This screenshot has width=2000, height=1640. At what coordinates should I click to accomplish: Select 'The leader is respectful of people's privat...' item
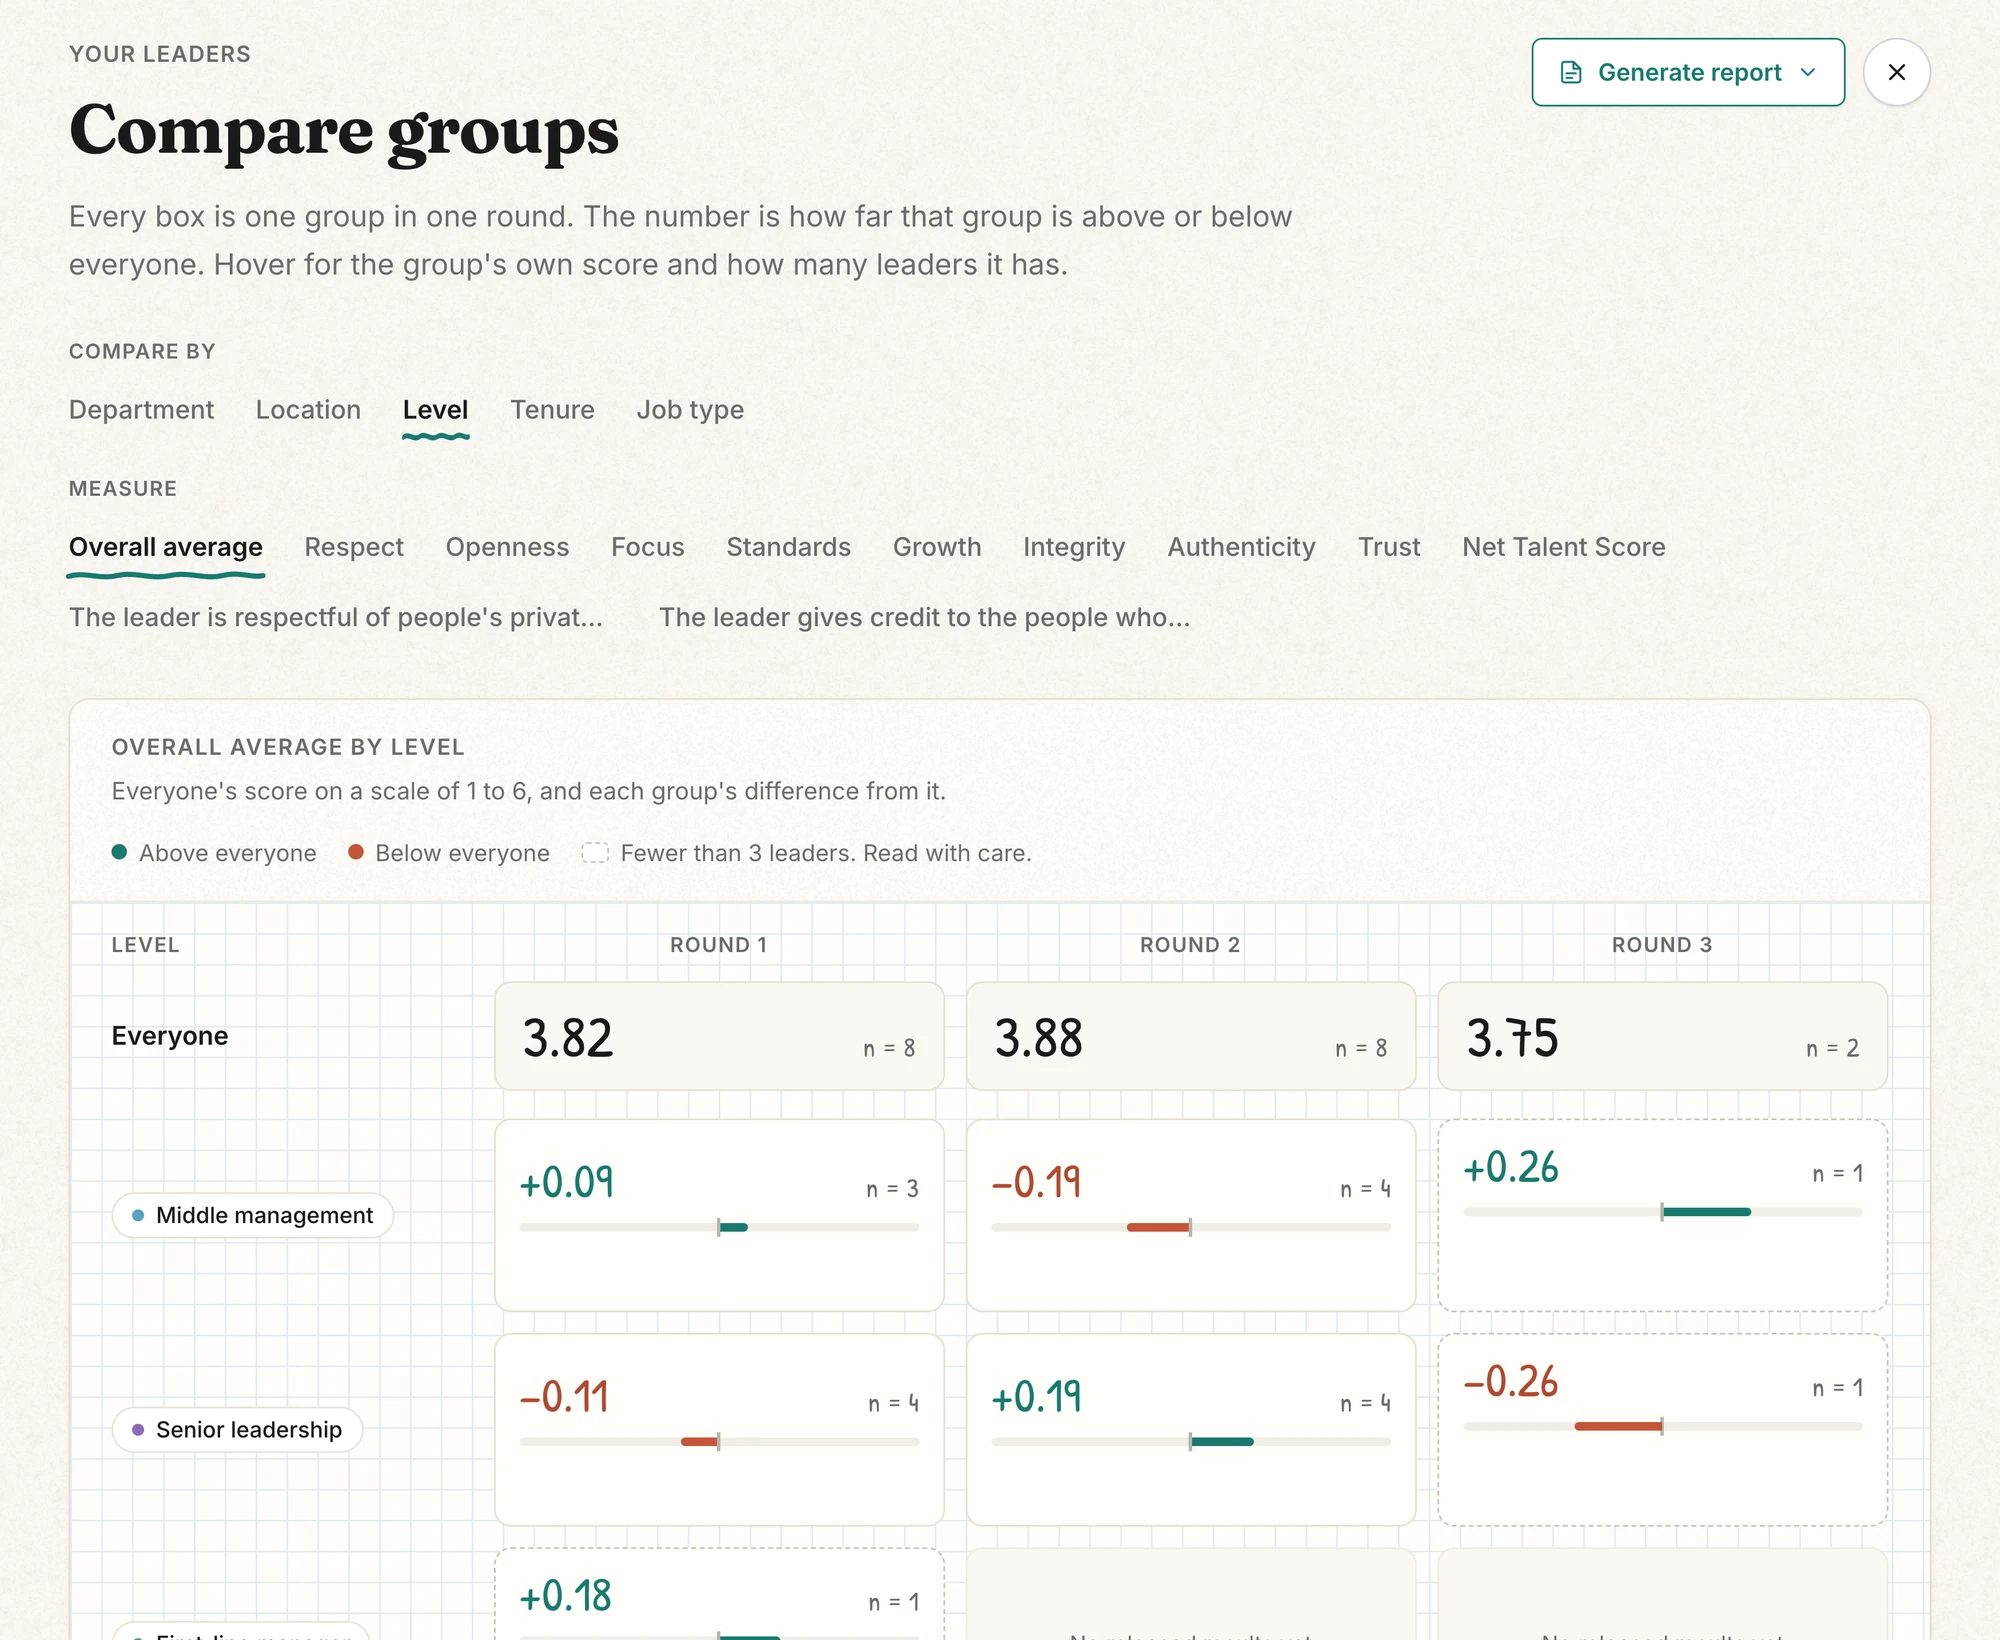[x=336, y=617]
